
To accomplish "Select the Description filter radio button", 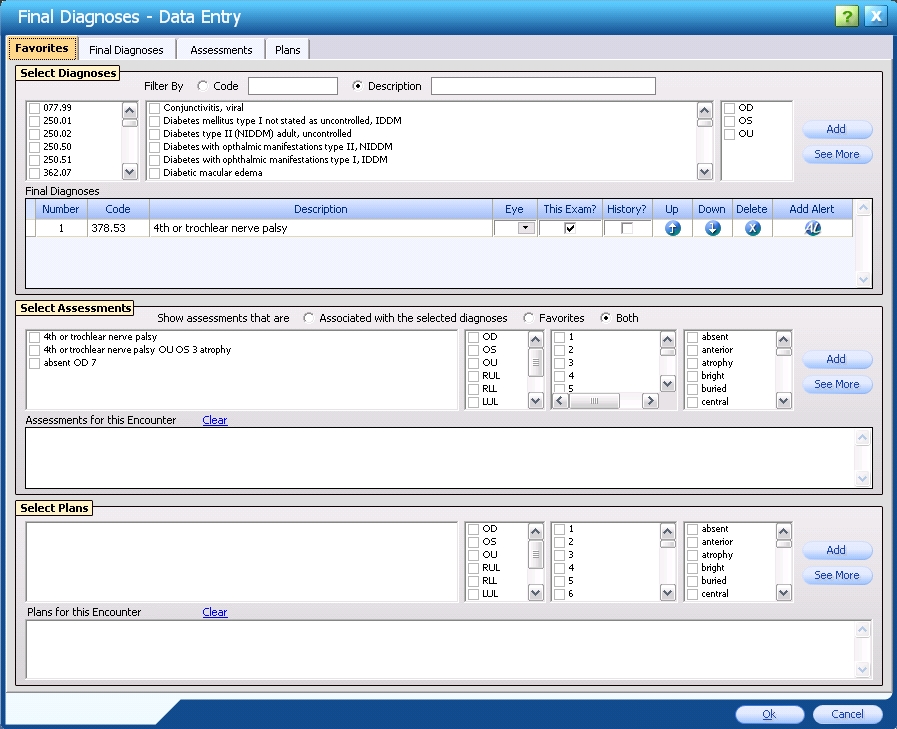I will pos(358,86).
